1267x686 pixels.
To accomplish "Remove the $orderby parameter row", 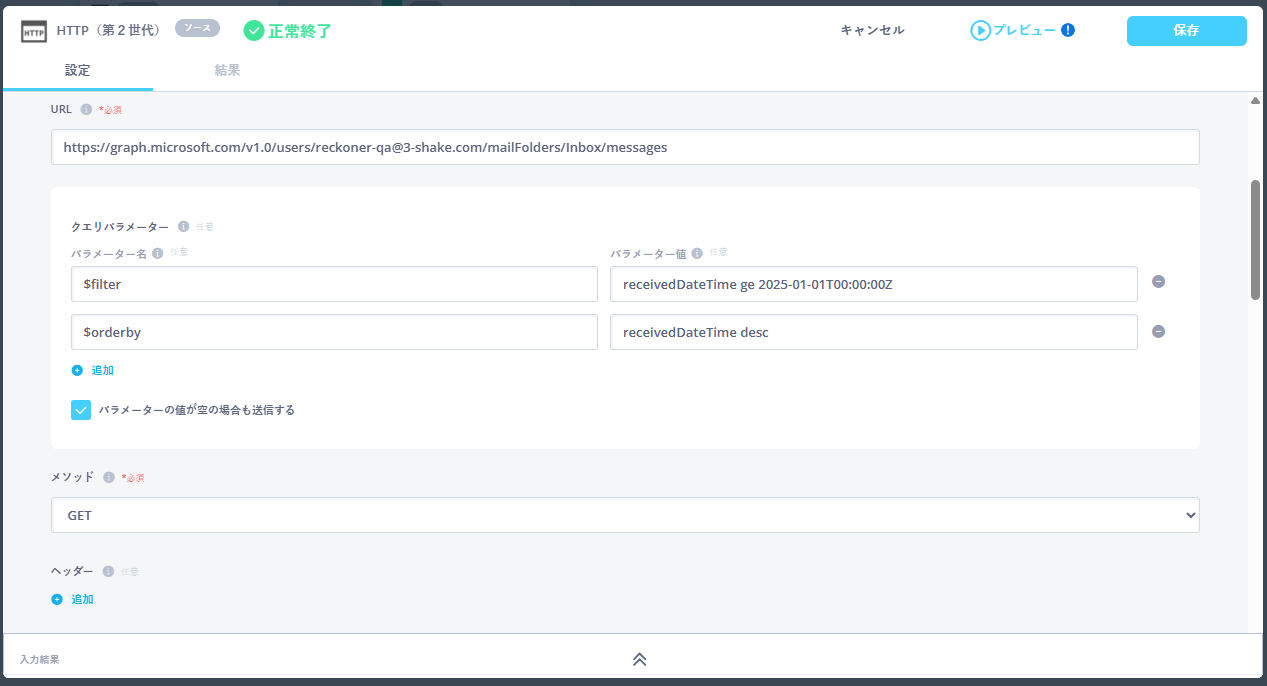I will tap(1158, 332).
